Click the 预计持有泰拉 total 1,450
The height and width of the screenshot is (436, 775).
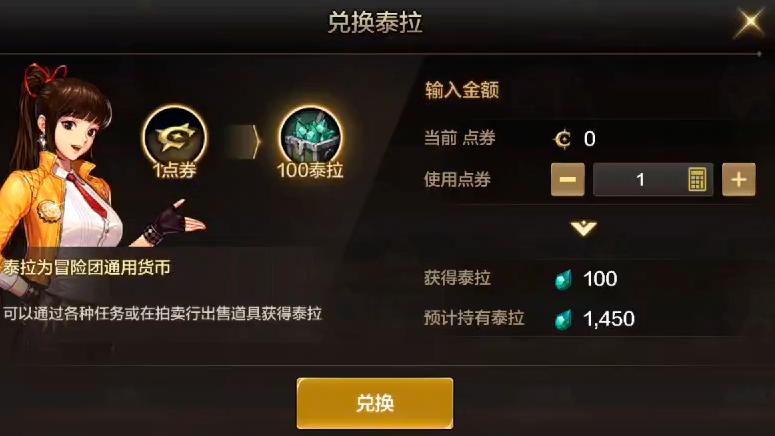tap(609, 319)
